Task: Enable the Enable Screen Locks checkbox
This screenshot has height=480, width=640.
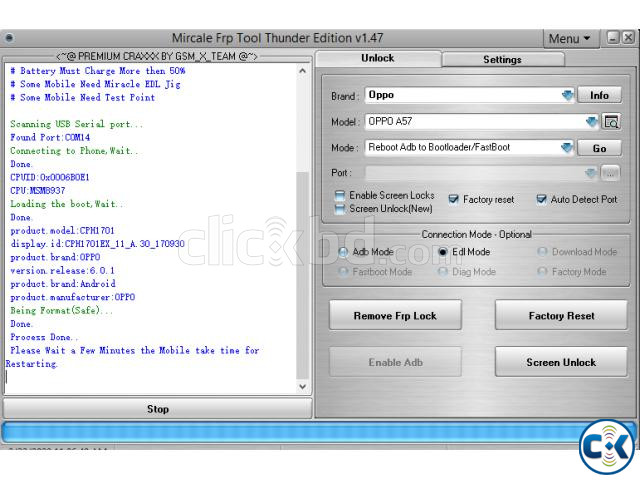Action: pos(341,195)
